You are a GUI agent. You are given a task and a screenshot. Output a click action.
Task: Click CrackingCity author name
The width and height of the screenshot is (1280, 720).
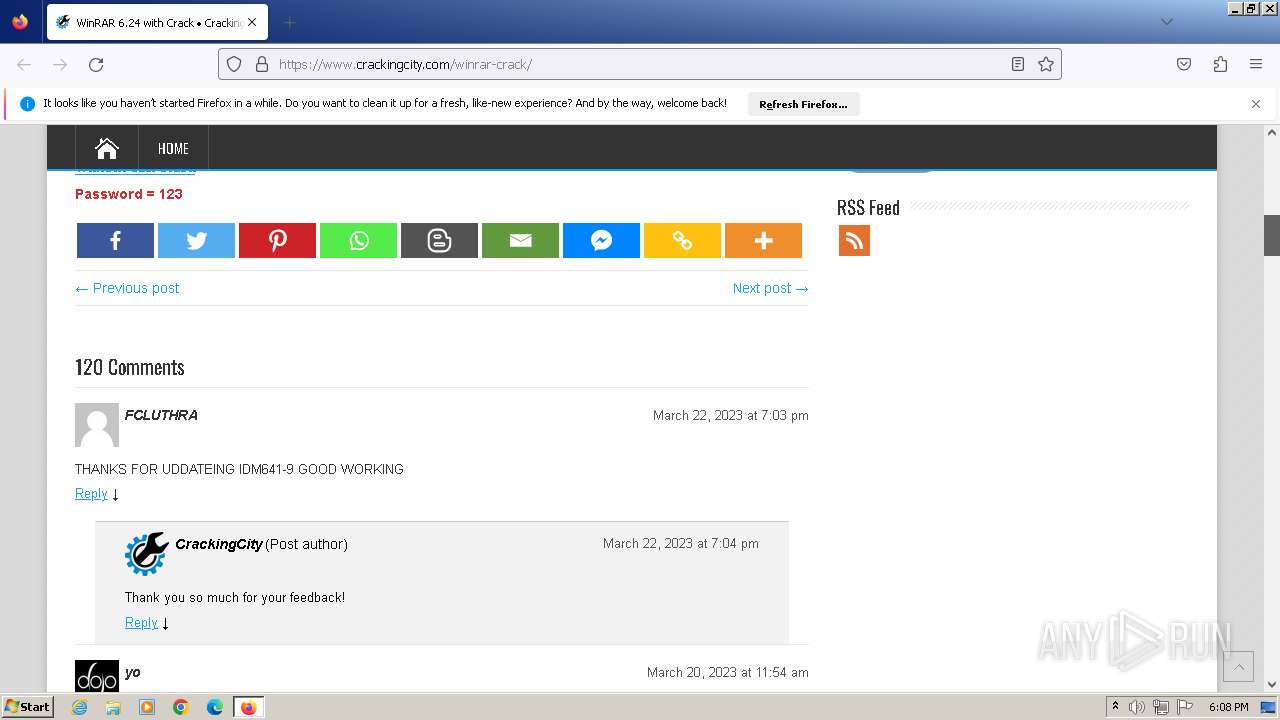(219, 544)
